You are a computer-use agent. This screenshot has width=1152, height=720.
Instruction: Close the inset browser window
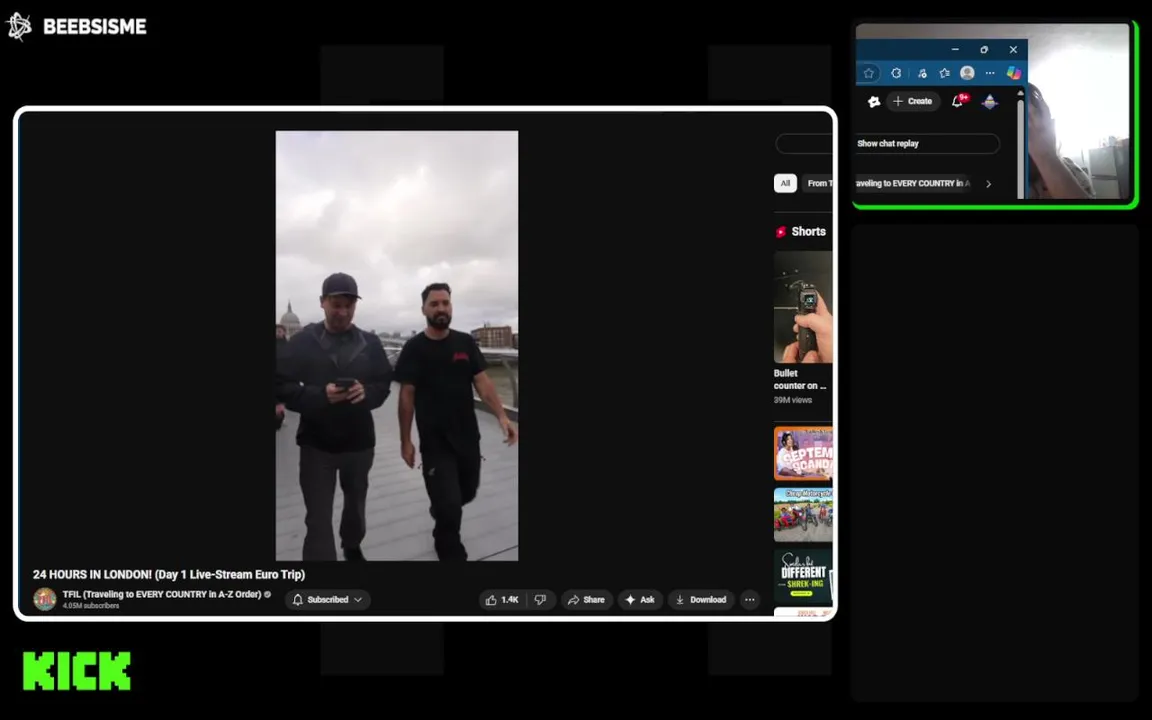point(1013,49)
